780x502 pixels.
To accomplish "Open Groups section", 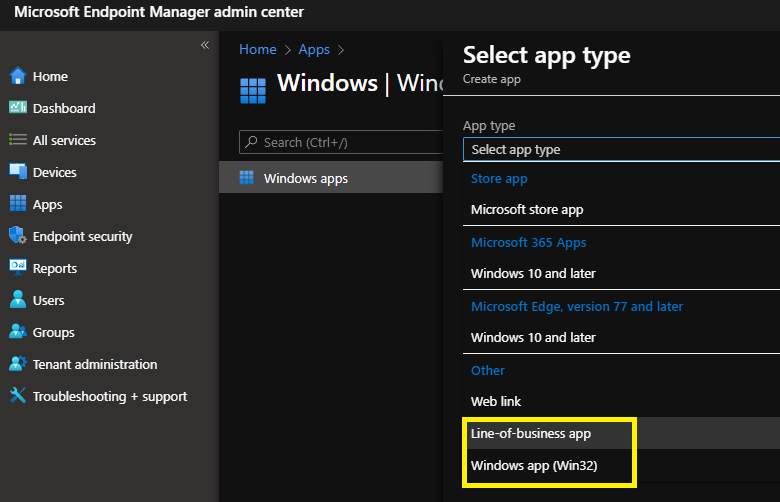I will pos(53,332).
